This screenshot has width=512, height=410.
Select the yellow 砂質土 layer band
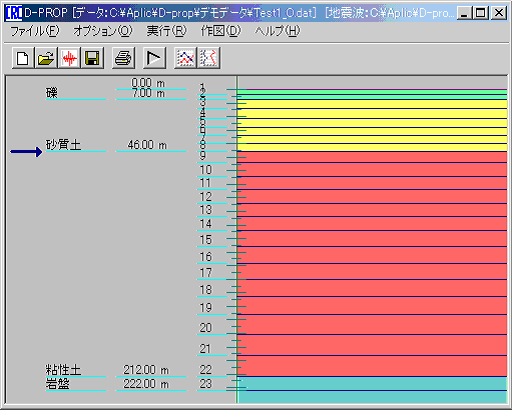pos(372,123)
